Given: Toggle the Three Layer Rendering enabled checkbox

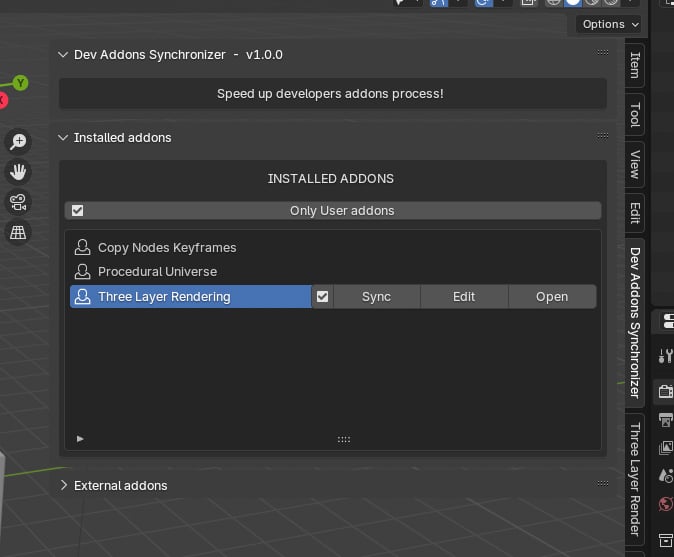Looking at the screenshot, I should [322, 297].
